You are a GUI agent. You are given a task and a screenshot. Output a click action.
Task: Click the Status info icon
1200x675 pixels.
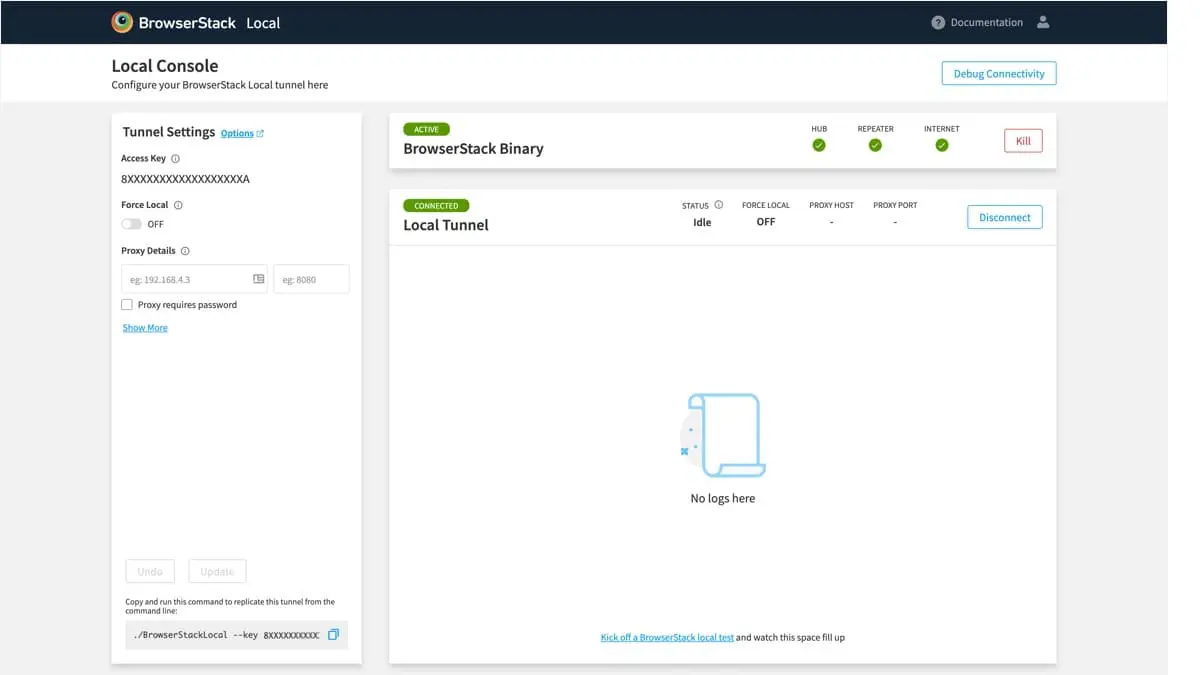coord(718,205)
